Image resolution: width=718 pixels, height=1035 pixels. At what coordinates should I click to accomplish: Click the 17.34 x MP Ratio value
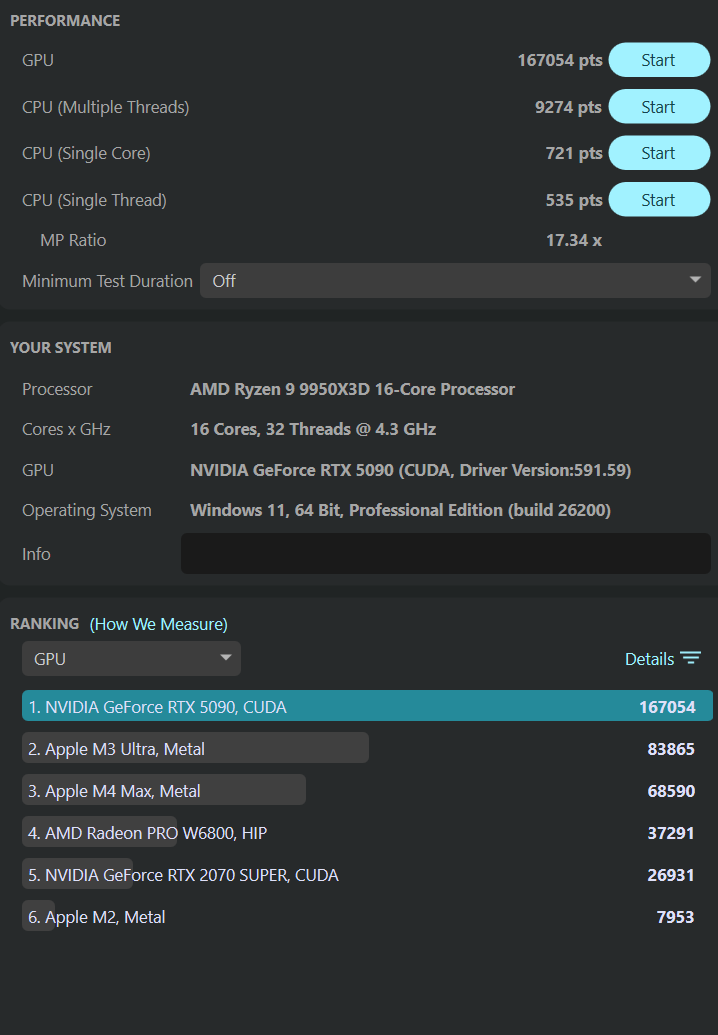click(573, 240)
